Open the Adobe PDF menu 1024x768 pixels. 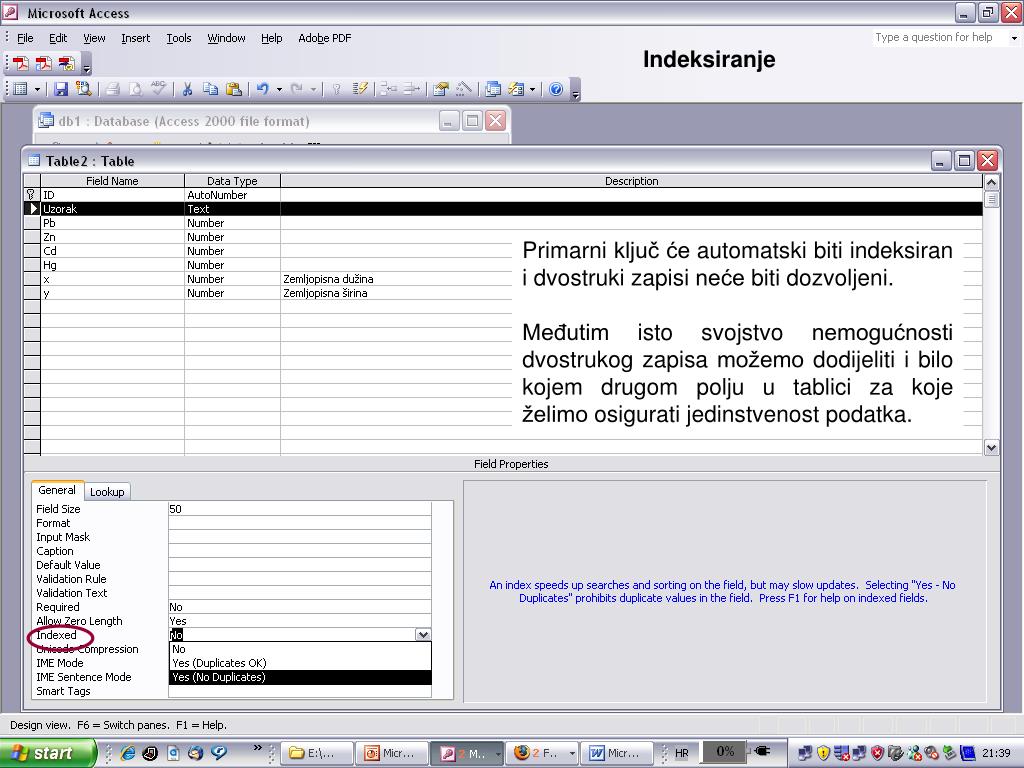(325, 38)
